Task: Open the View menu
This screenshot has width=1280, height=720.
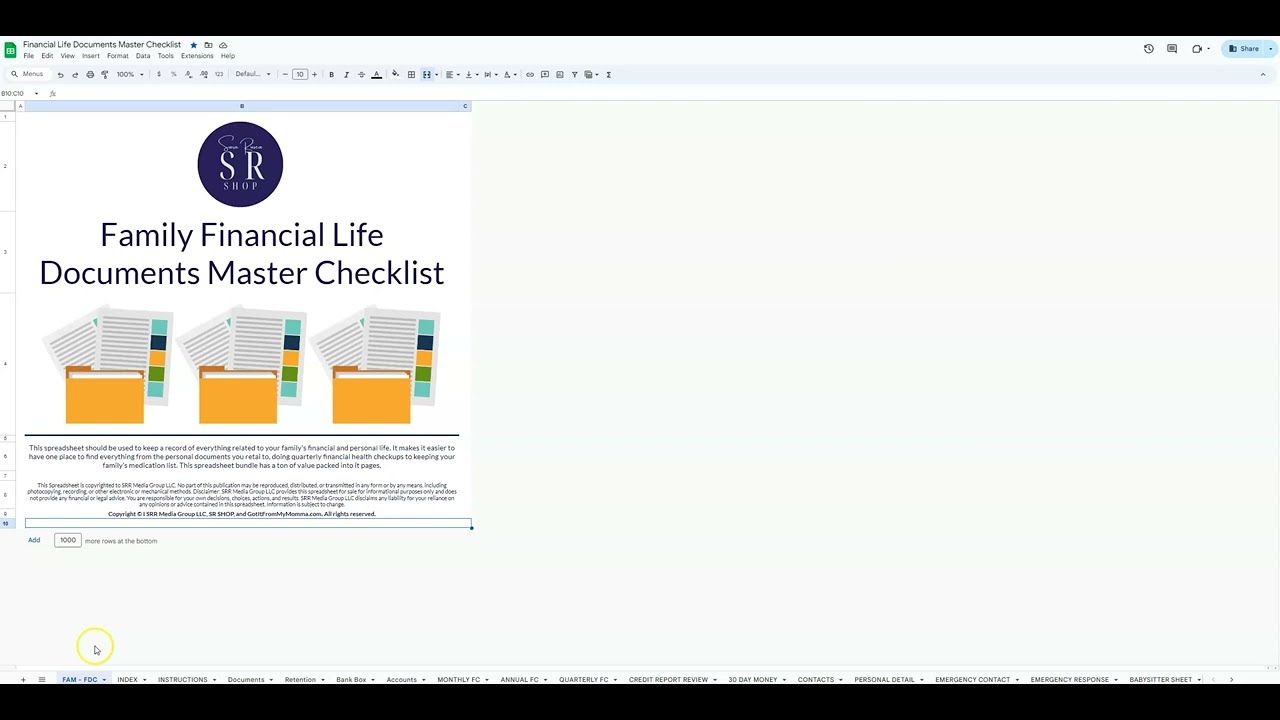Action: point(67,56)
